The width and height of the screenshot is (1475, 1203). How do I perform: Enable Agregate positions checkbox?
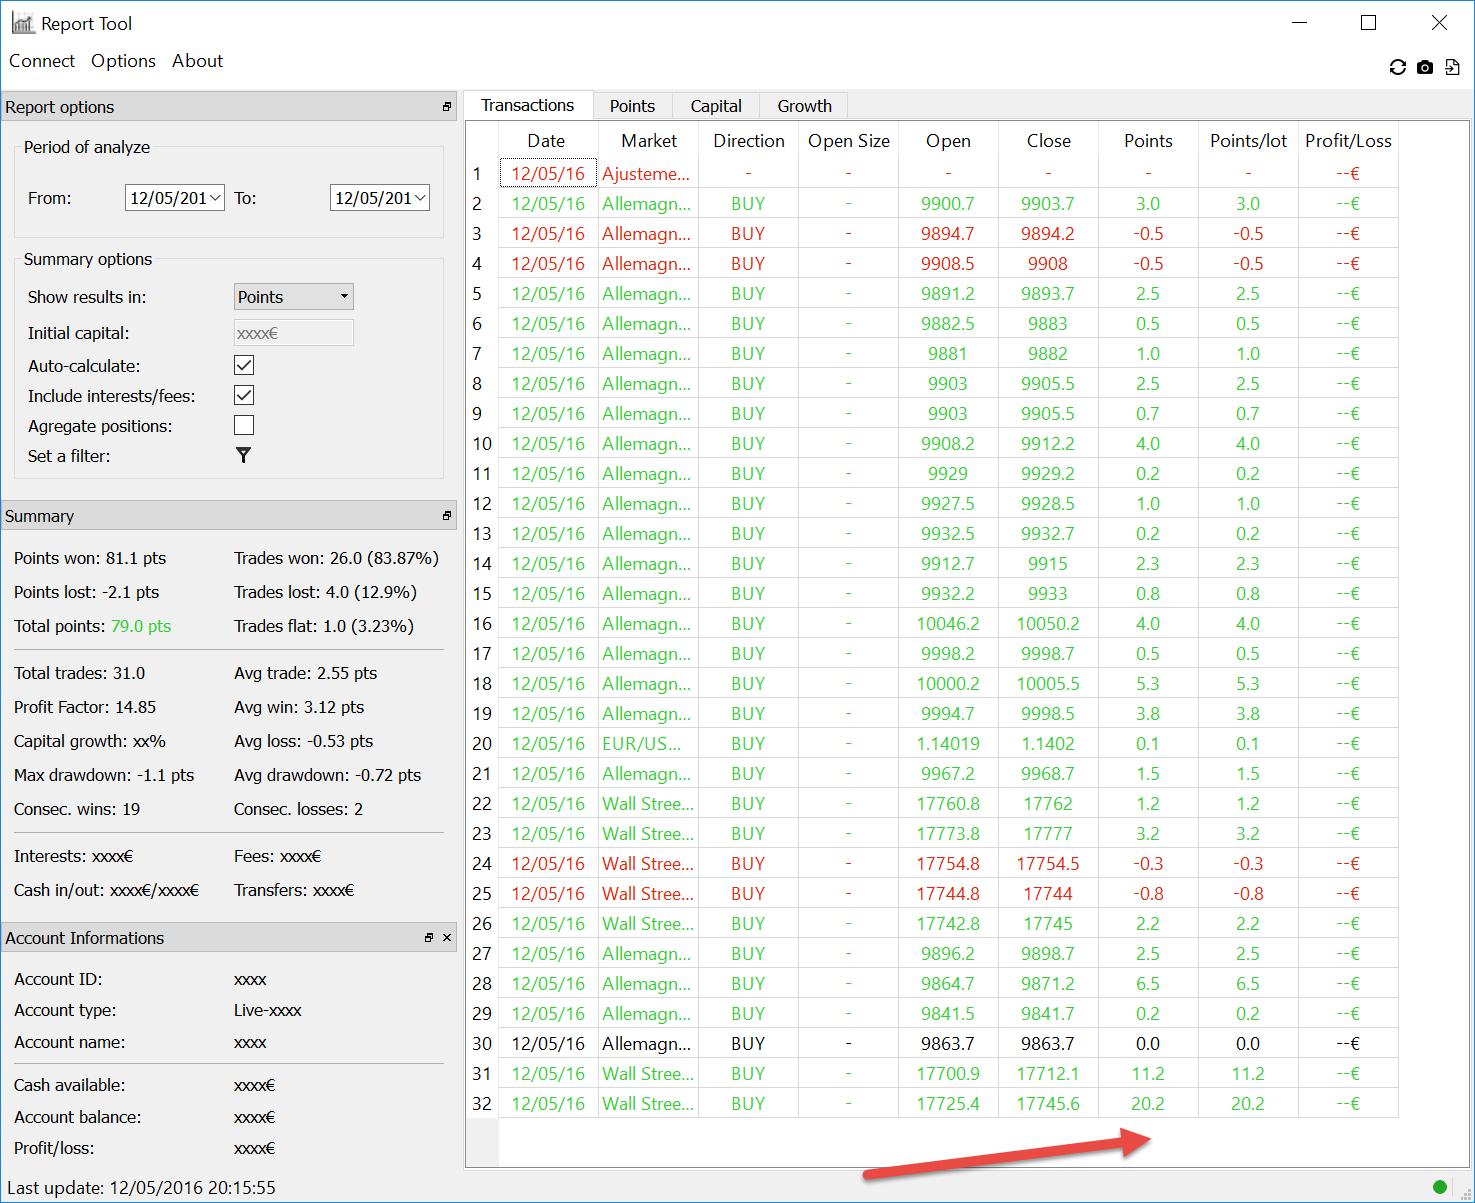point(244,425)
